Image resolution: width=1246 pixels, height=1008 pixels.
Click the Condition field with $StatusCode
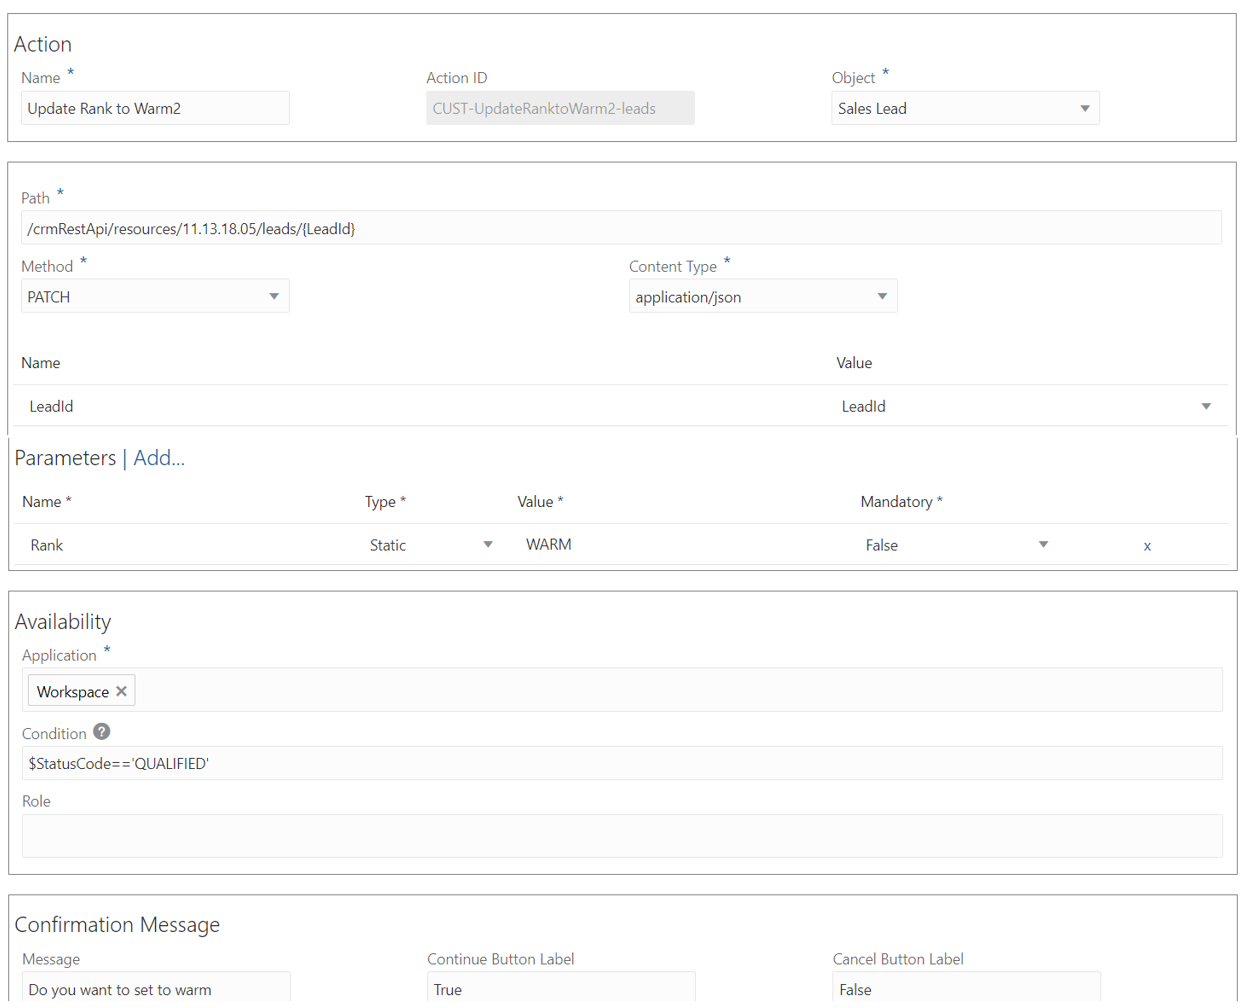point(622,763)
